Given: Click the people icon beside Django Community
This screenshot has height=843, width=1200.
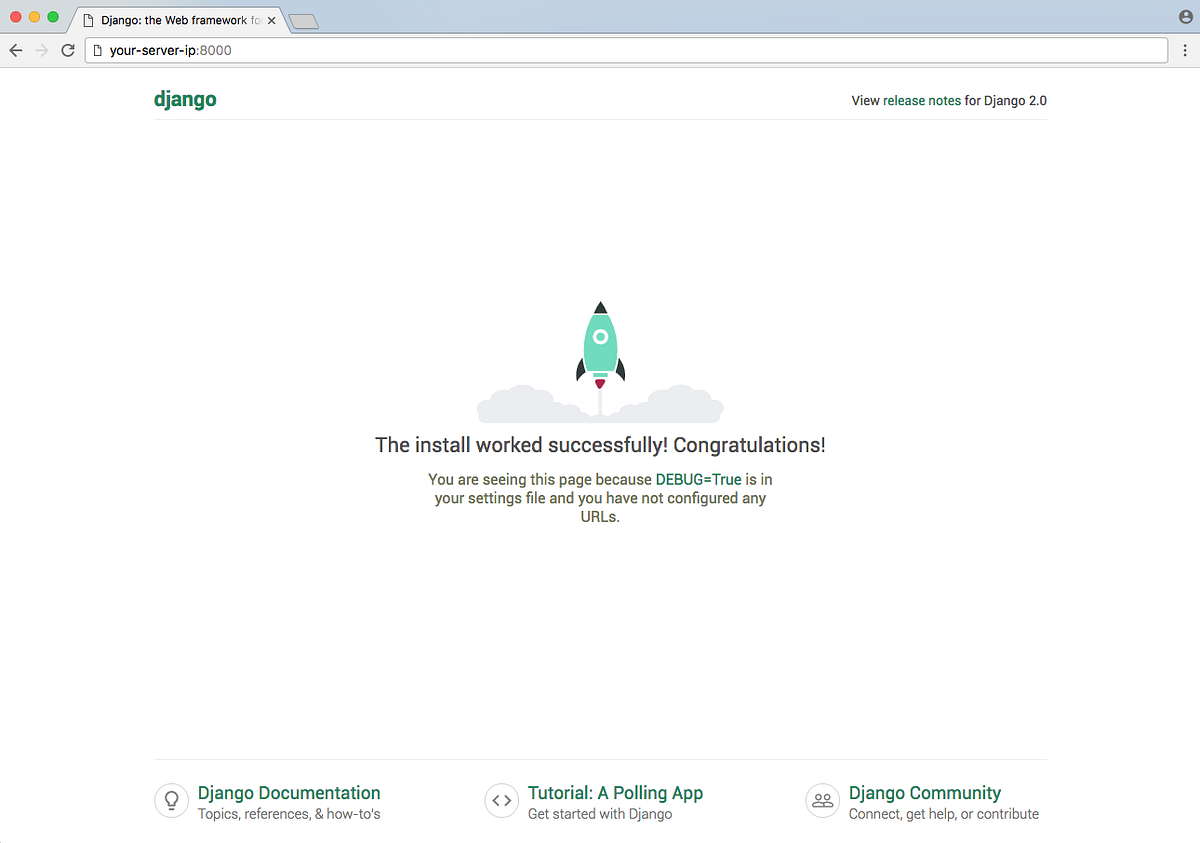Looking at the screenshot, I should (822, 800).
